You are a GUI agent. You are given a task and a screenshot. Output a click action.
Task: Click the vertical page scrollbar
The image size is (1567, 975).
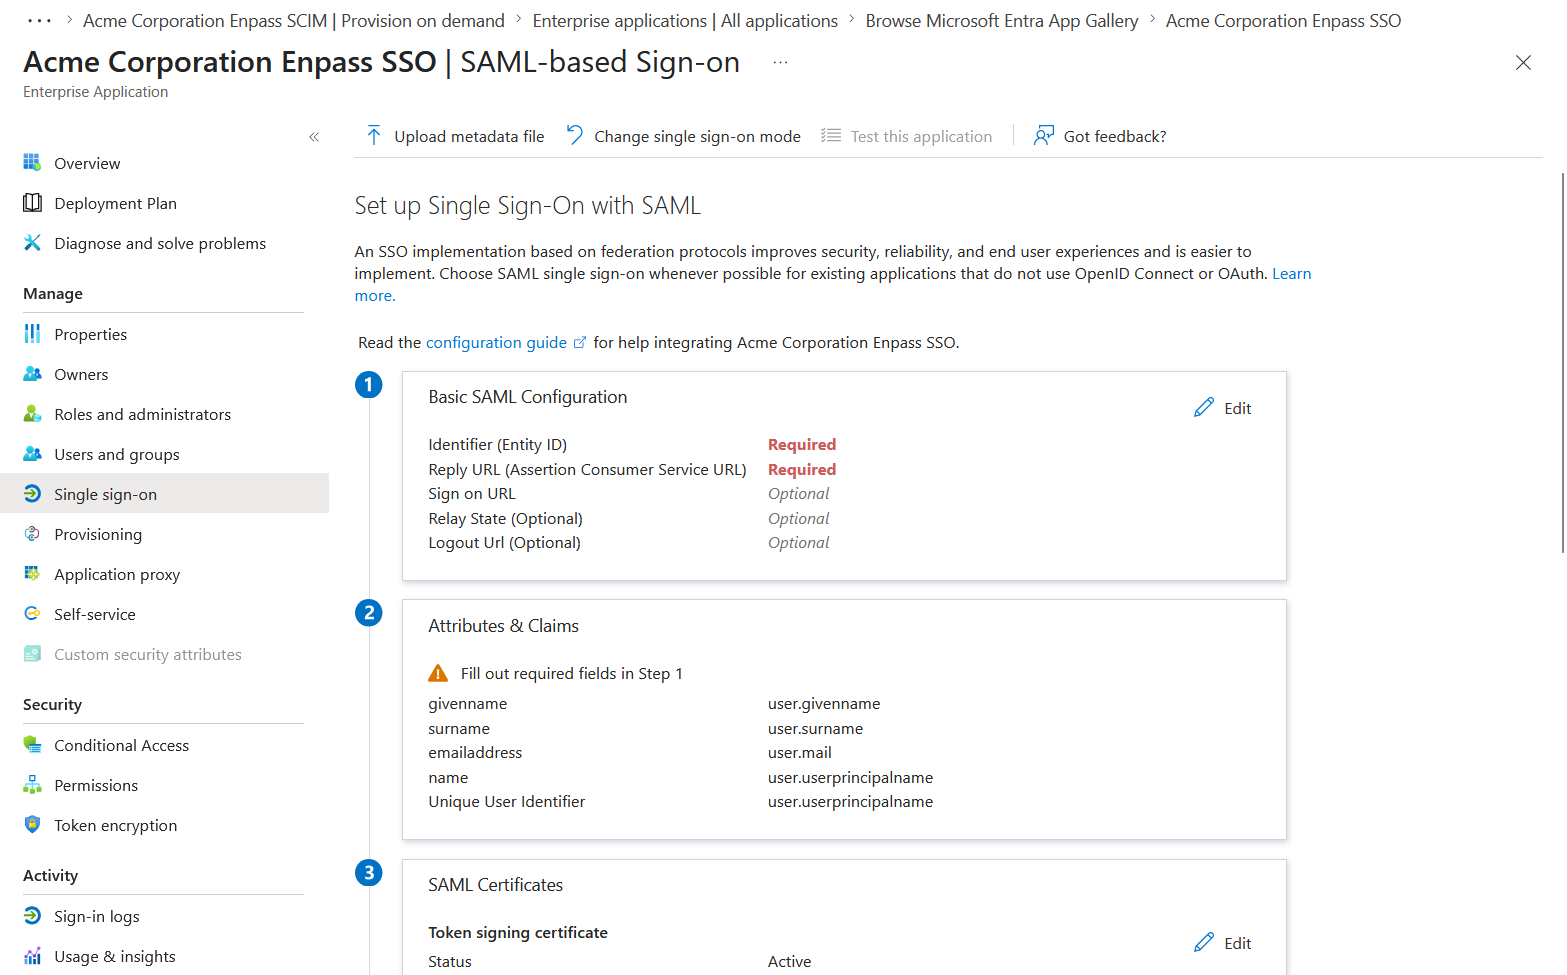(1563, 362)
